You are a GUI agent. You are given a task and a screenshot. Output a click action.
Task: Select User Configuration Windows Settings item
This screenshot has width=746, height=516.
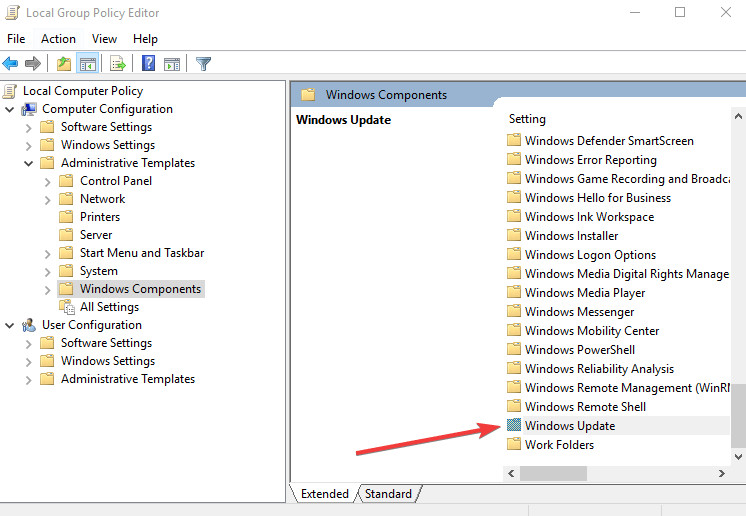click(x=108, y=361)
